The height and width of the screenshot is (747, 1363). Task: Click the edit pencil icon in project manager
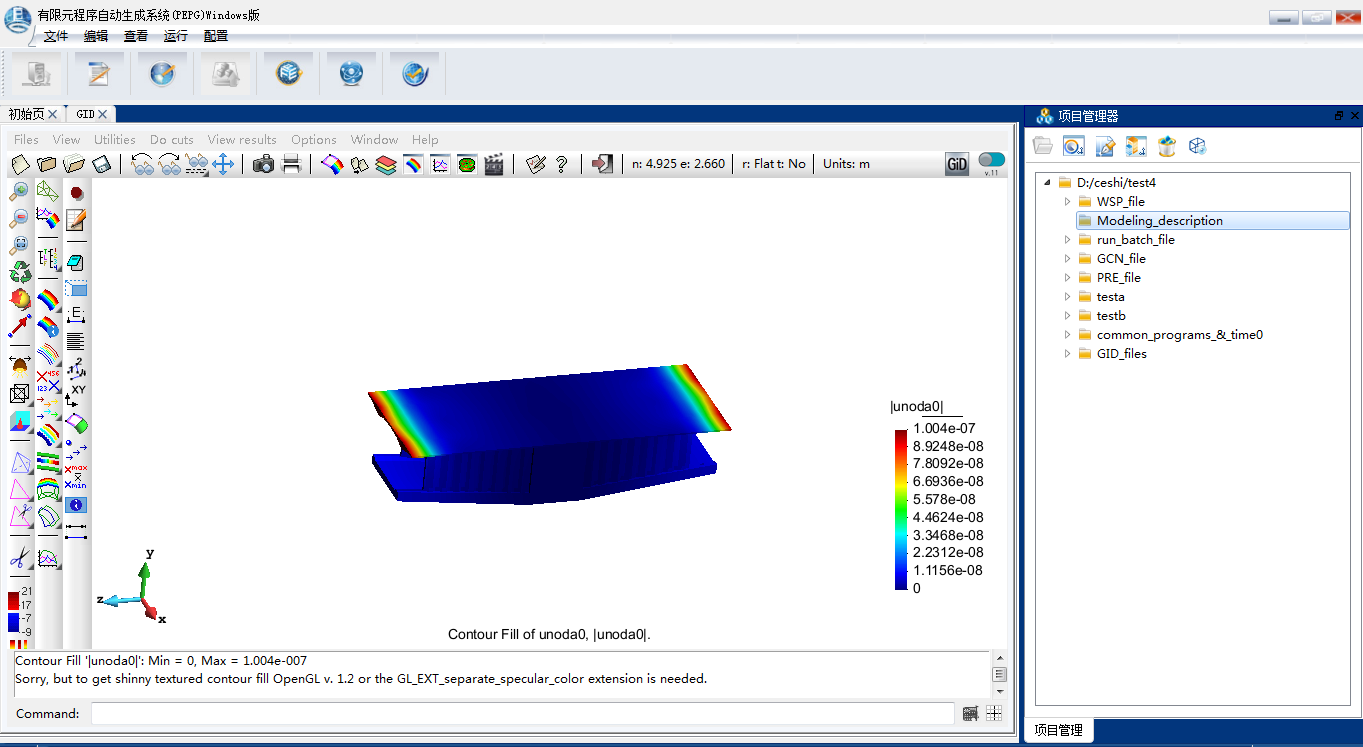(1105, 147)
